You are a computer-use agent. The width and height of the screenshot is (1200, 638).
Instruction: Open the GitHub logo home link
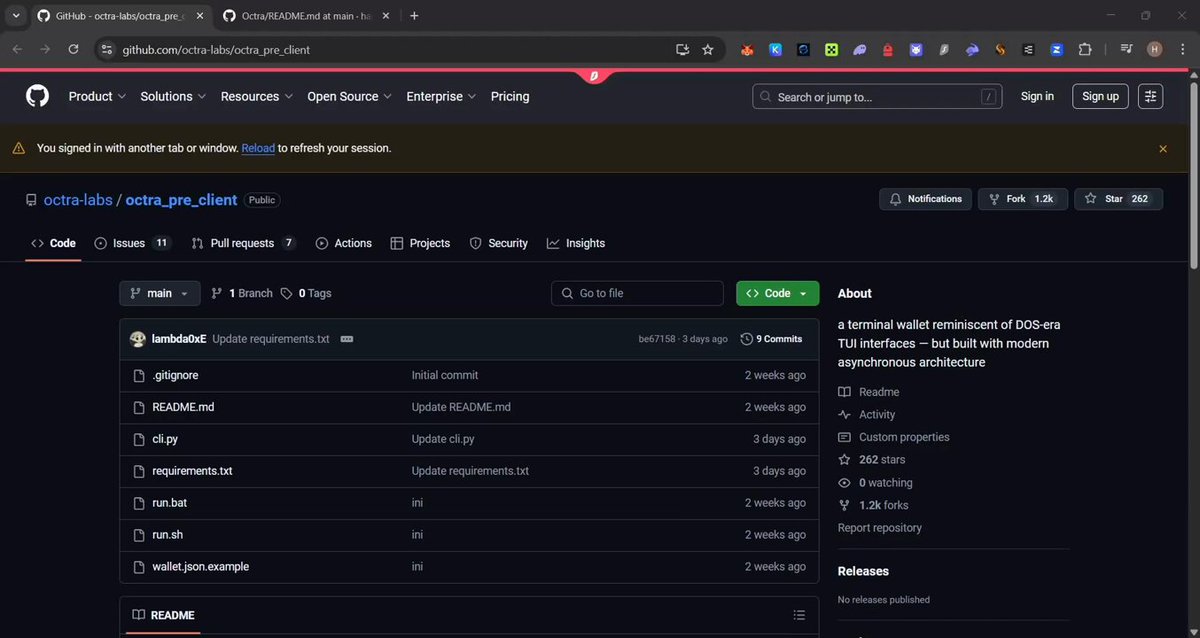[x=37, y=96]
